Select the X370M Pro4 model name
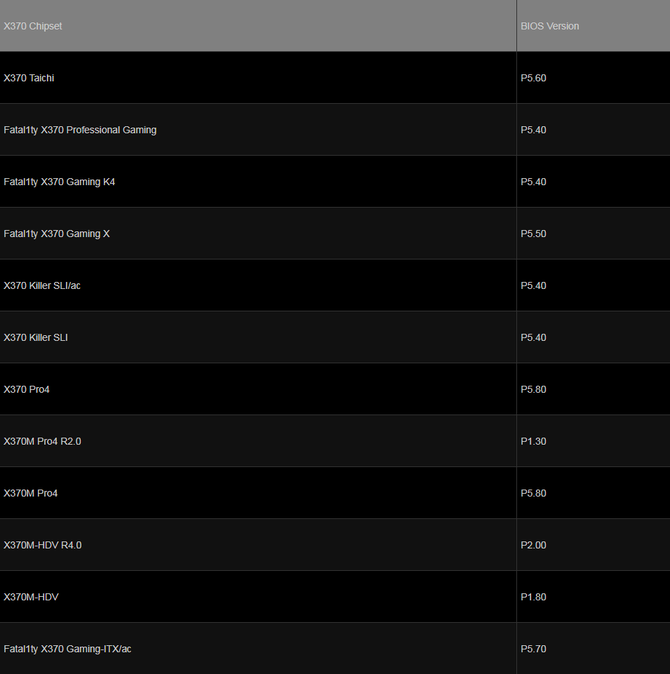 tap(31, 493)
